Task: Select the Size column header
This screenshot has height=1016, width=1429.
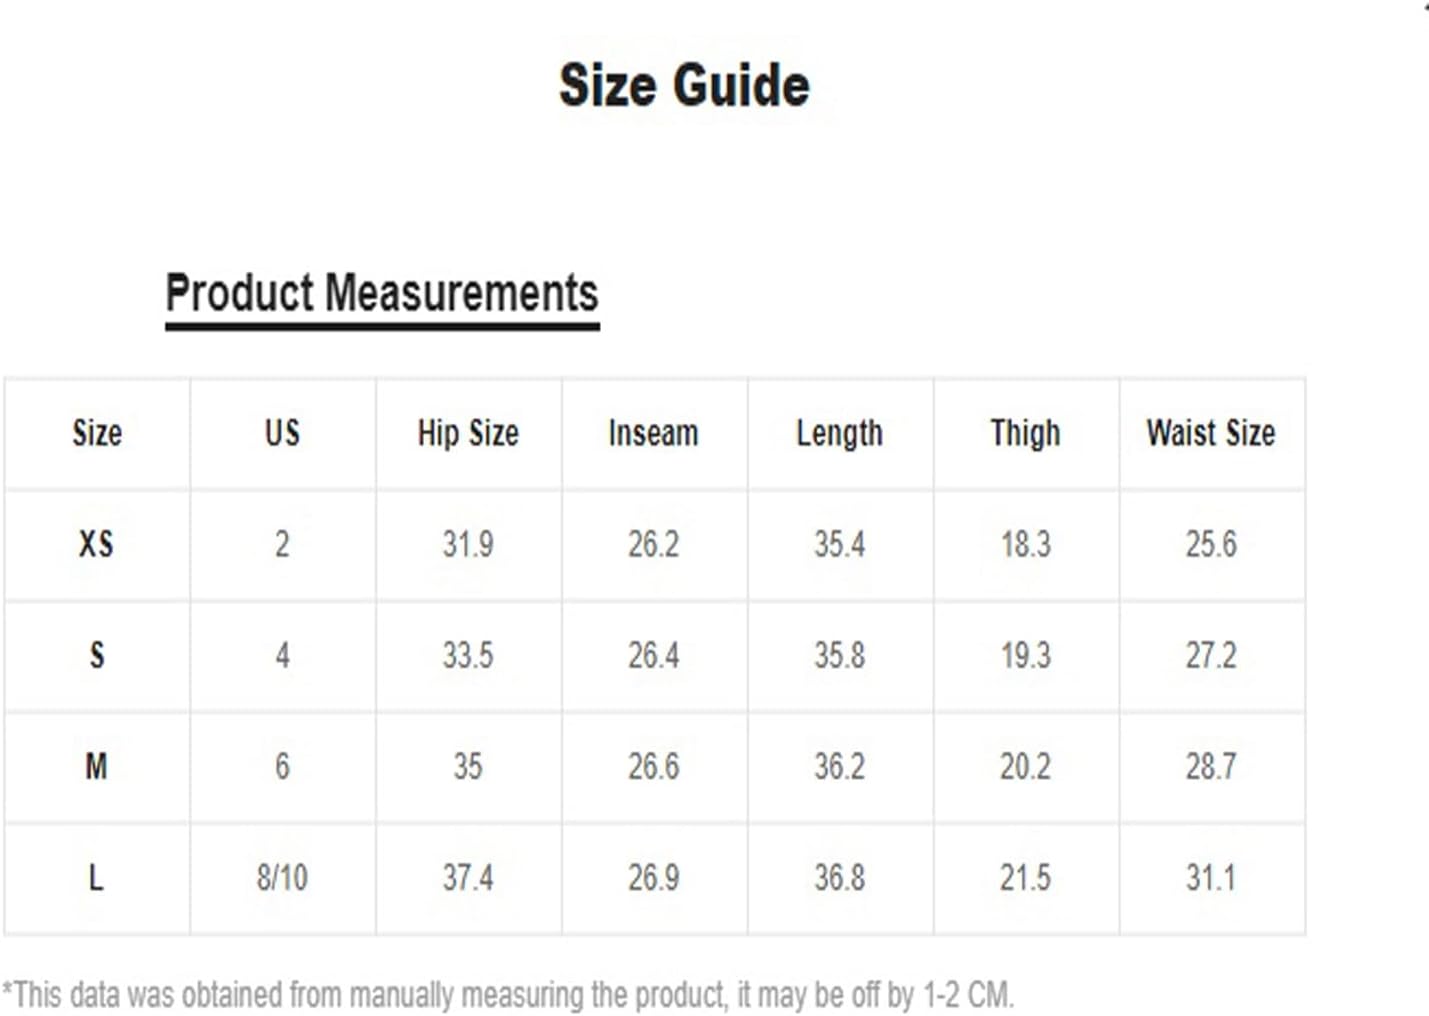Action: point(97,433)
